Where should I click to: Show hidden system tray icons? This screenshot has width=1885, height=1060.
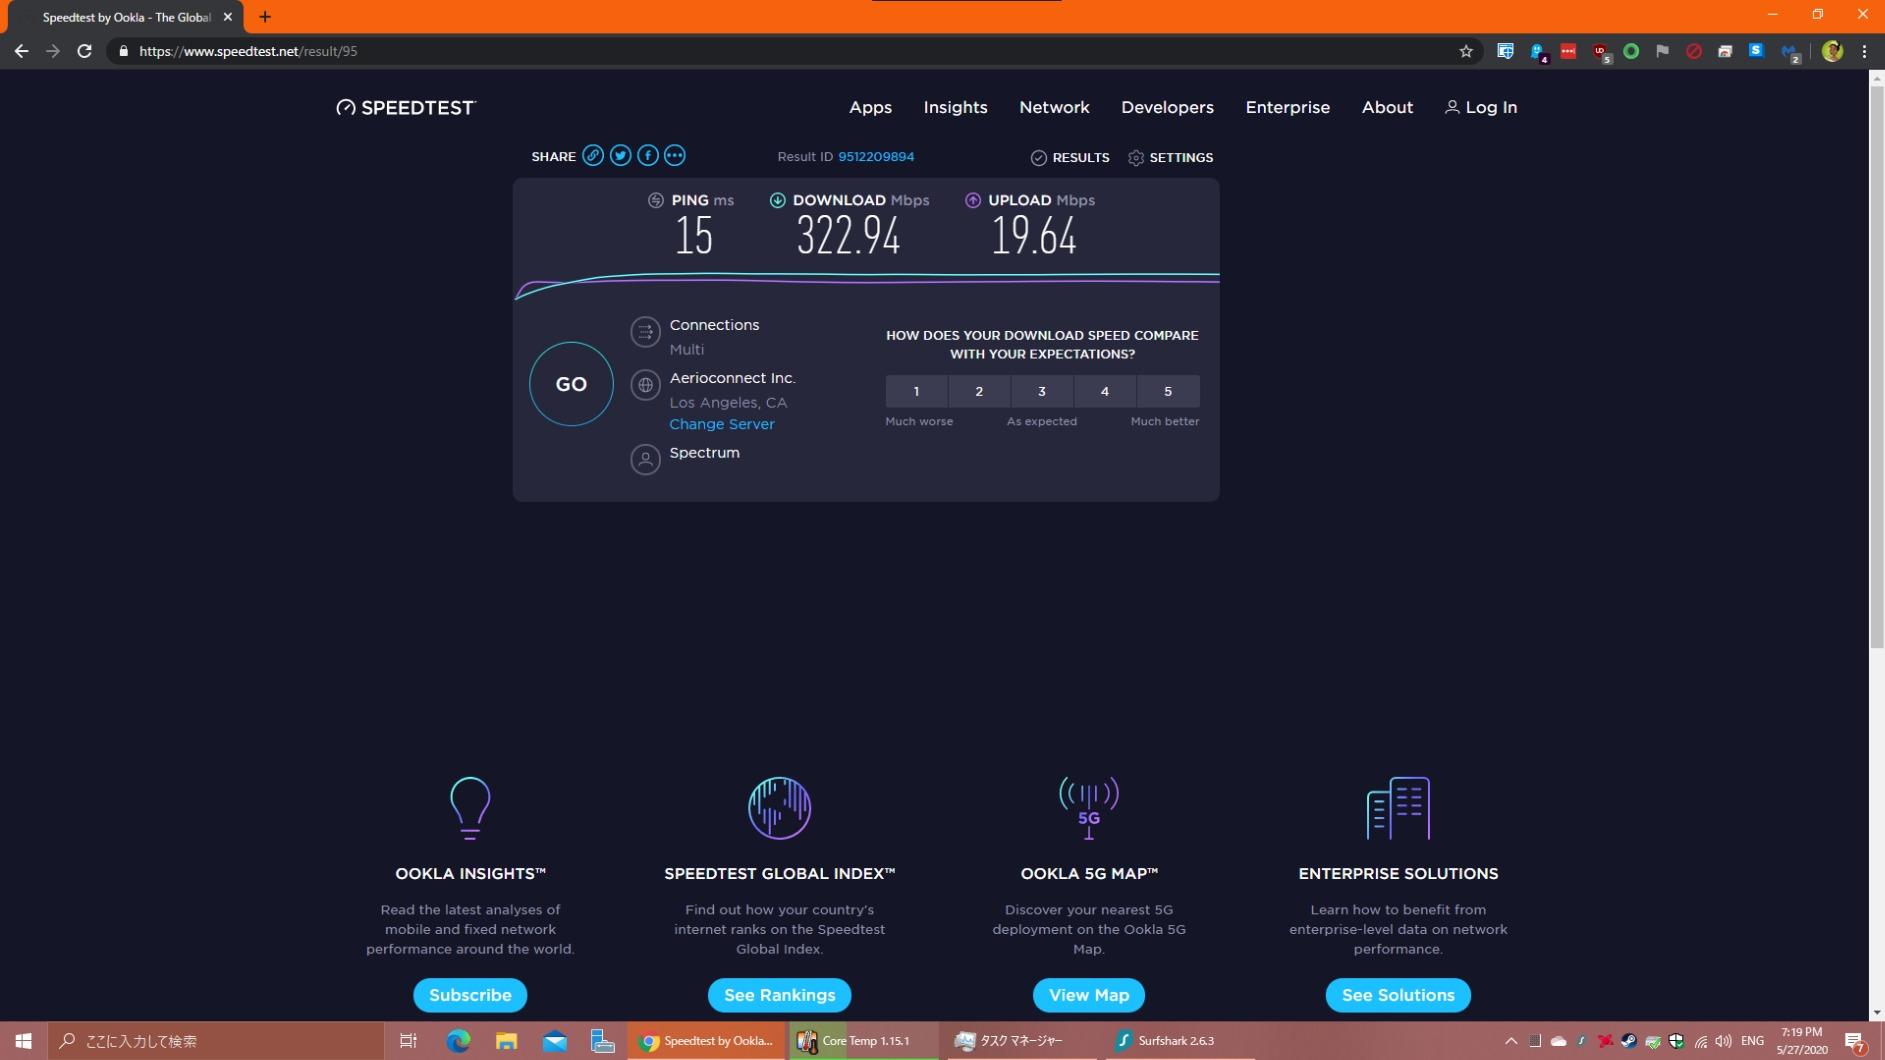click(1511, 1041)
